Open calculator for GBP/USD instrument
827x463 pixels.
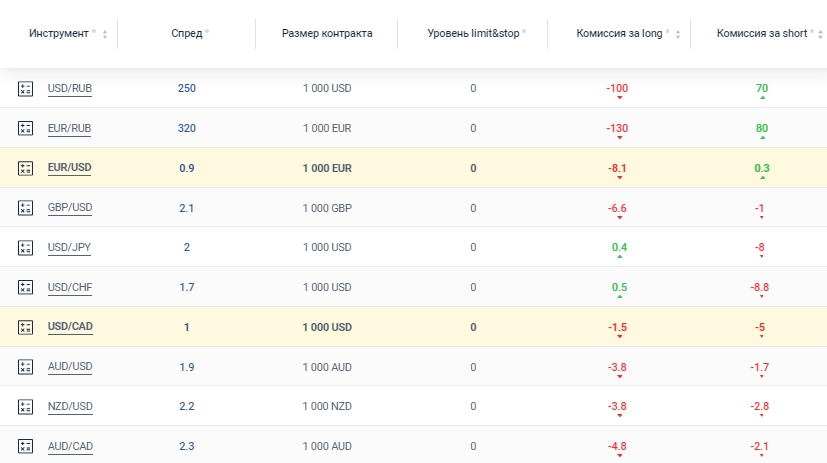[x=26, y=208]
